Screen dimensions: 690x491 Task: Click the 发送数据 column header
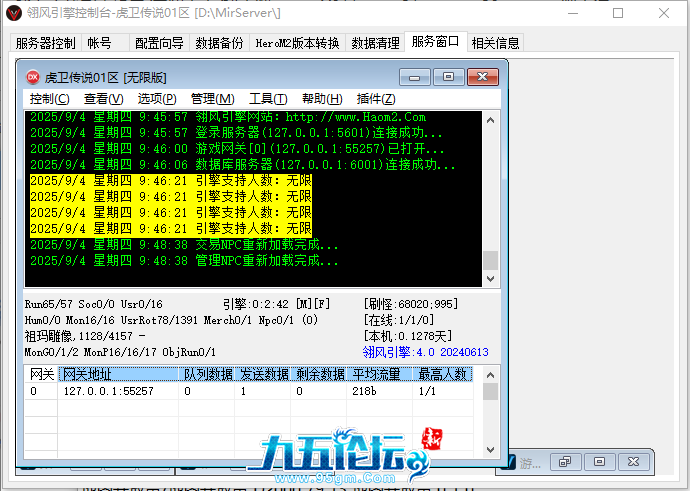(x=263, y=374)
